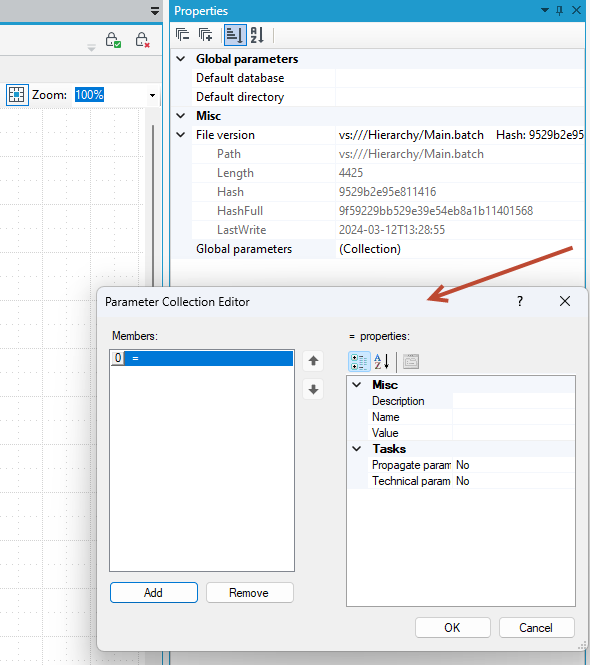Screen dimensions: 590x665
Task: Toggle categorized view in Properties panel toolbar
Action: pos(235,35)
